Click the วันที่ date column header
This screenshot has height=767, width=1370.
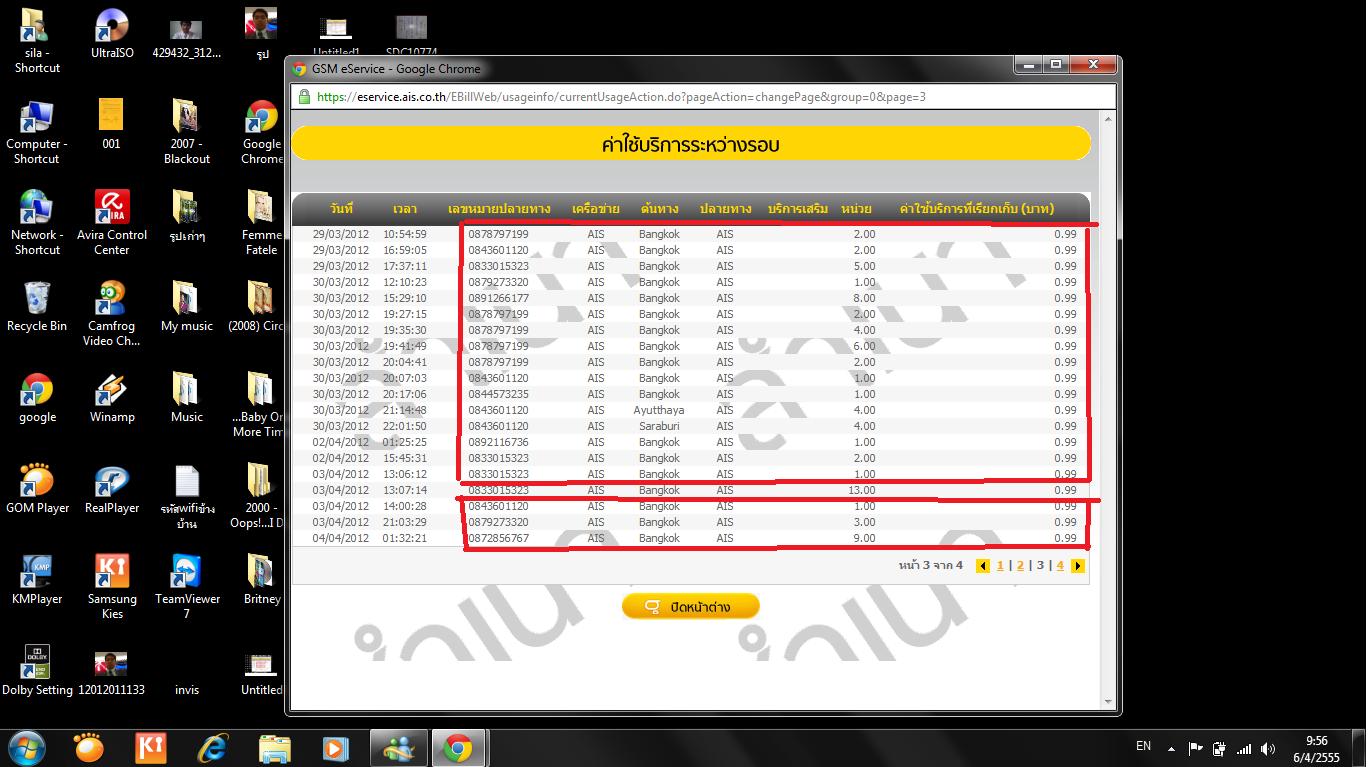tap(341, 209)
